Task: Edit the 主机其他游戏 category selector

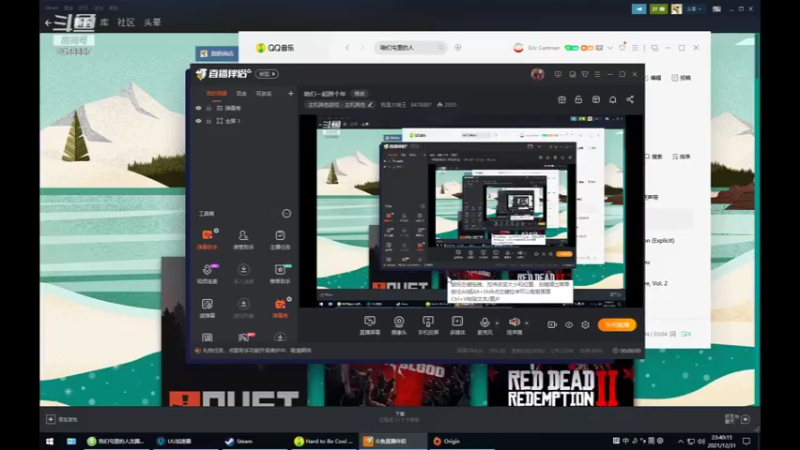Action: click(340, 105)
